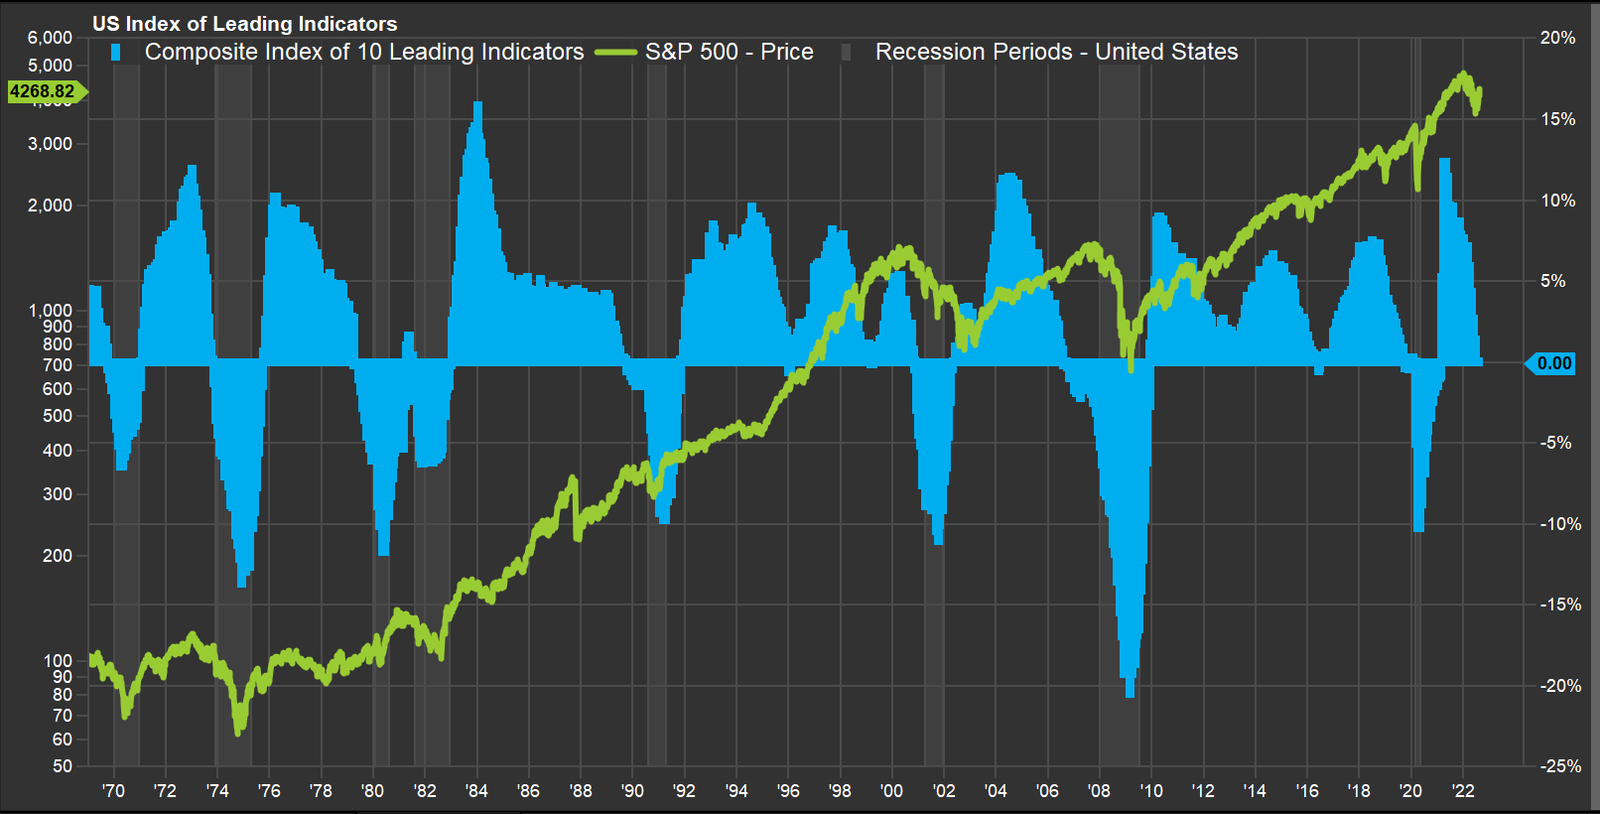The height and width of the screenshot is (814, 1600).
Task: Click the gray Recession Periods legend marker
Action: point(846,52)
